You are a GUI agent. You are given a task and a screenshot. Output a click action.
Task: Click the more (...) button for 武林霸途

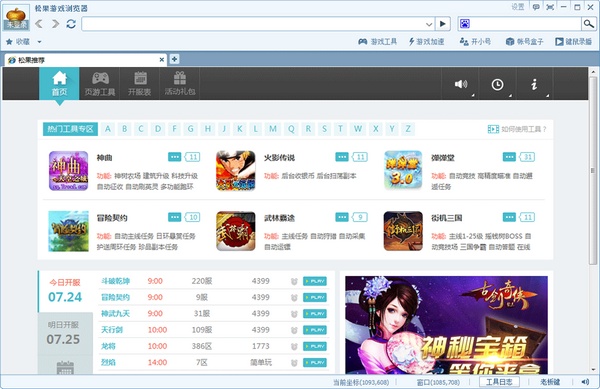(342, 217)
